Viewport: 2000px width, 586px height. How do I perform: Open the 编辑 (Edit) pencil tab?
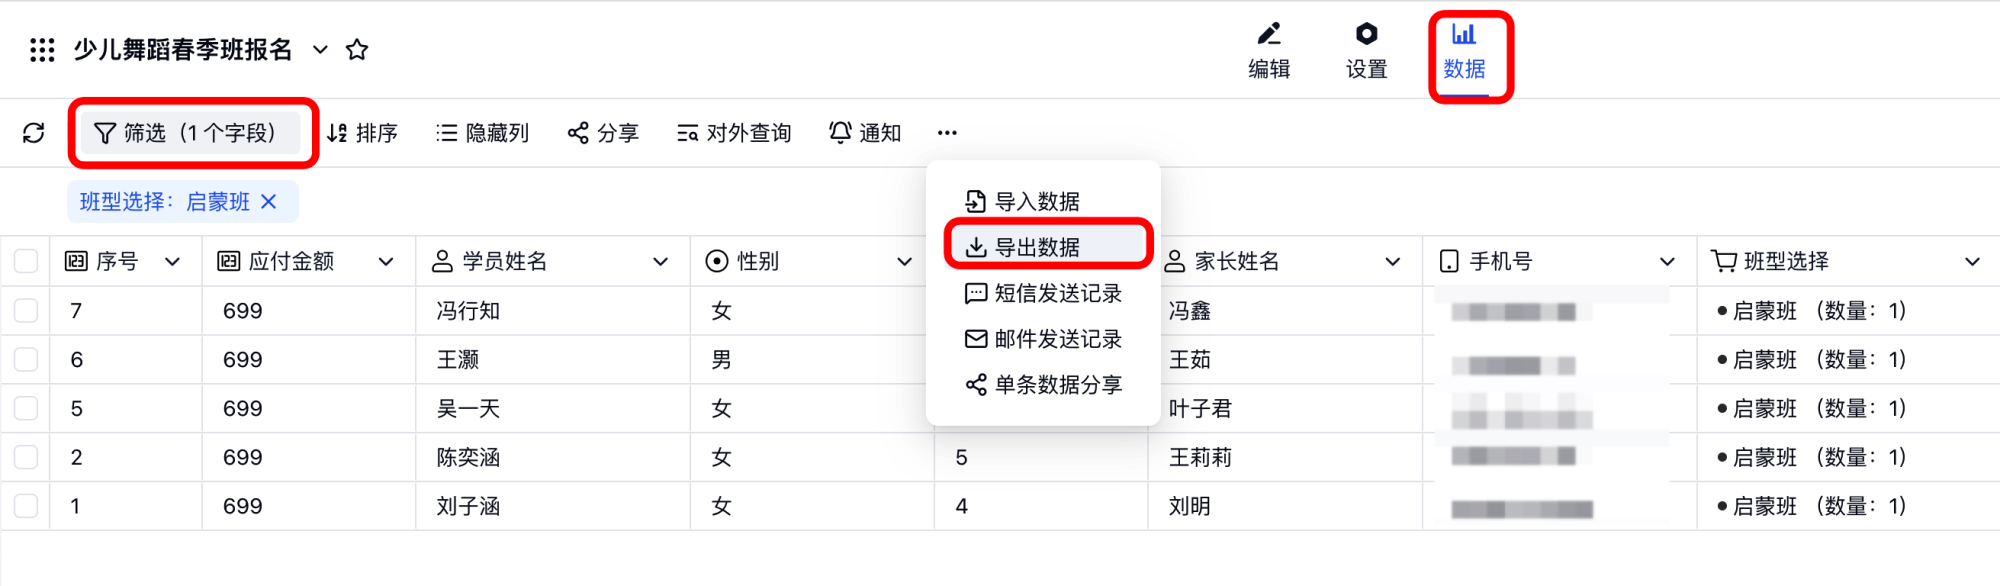1269,50
